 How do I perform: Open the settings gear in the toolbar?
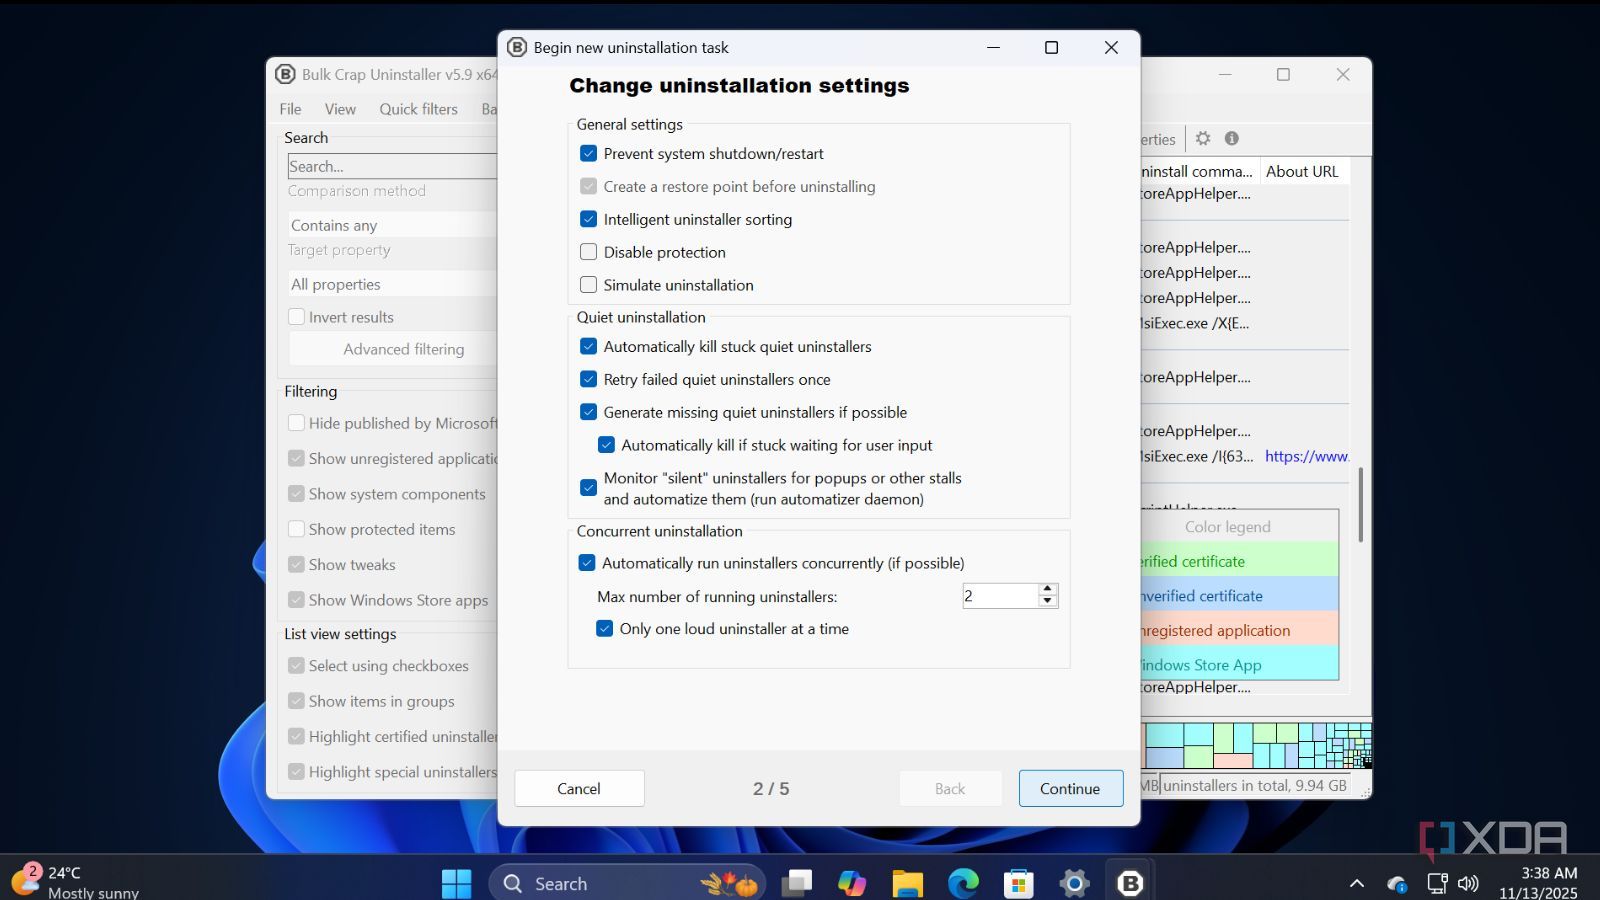pyautogui.click(x=1203, y=139)
